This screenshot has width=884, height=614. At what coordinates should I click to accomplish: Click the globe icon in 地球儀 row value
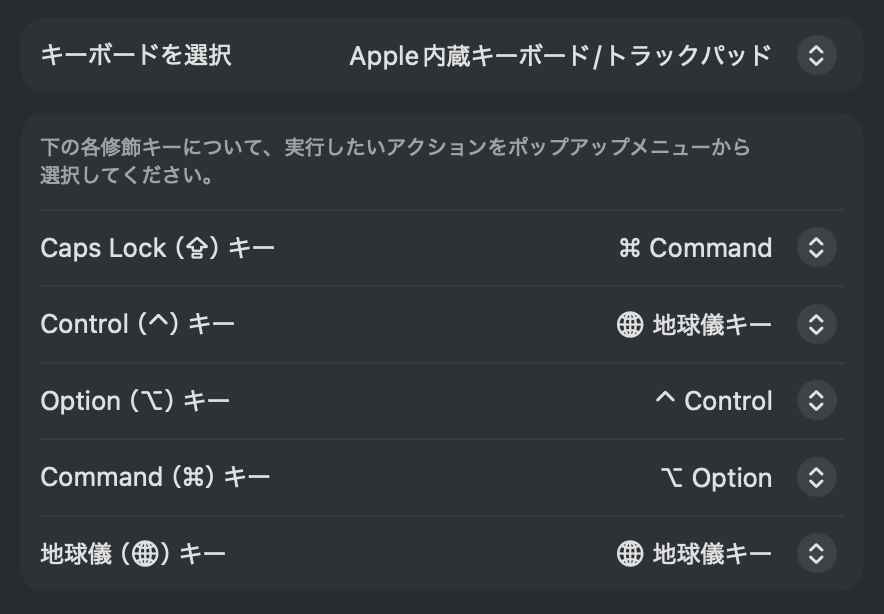point(630,554)
